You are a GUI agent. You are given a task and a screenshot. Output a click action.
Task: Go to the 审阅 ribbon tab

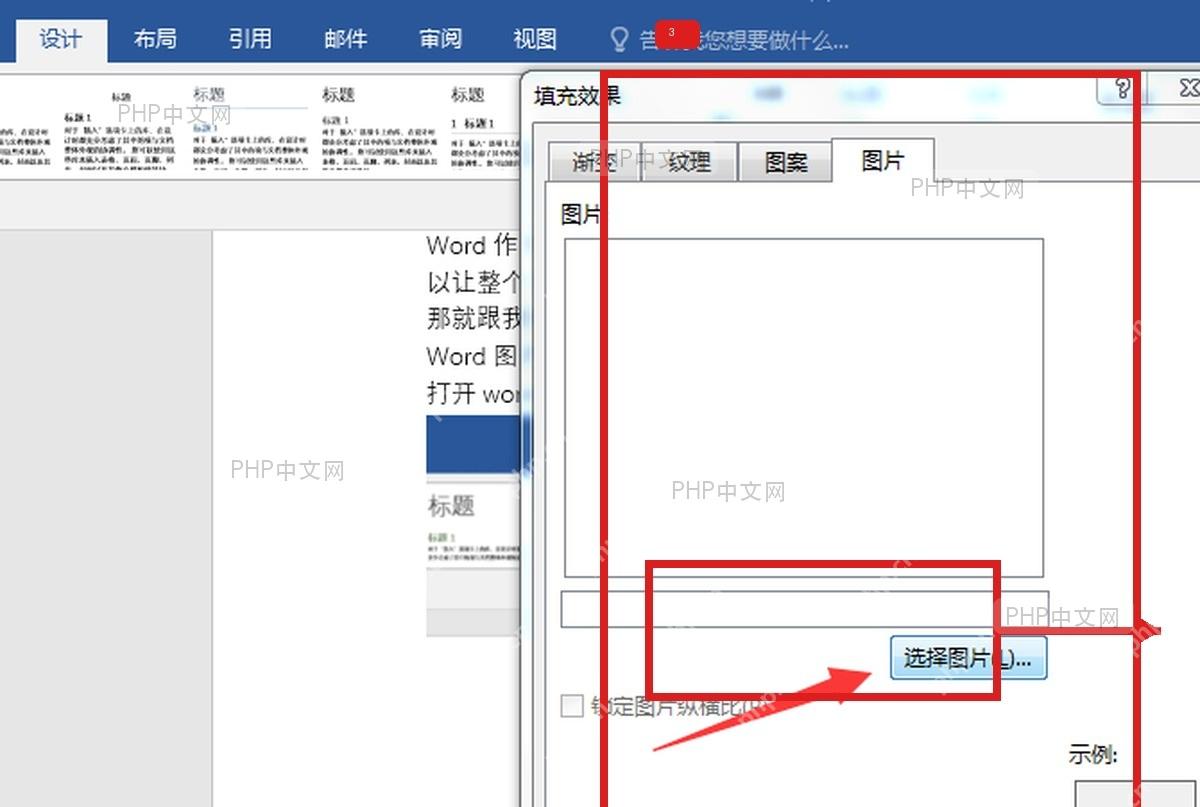pyautogui.click(x=441, y=39)
